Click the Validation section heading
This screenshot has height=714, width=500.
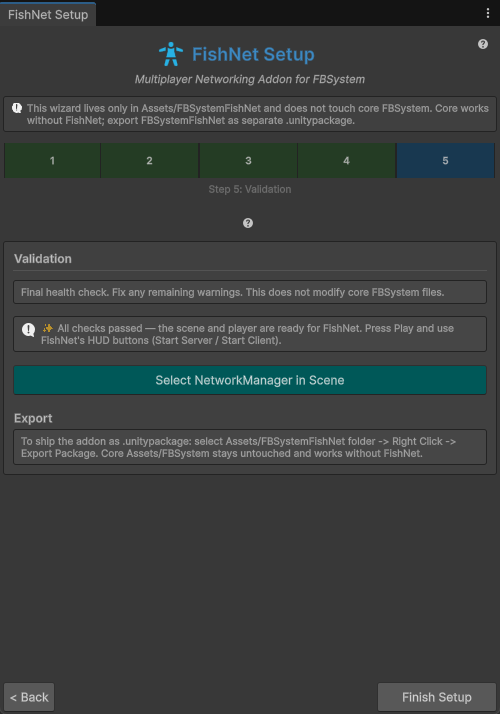(43, 259)
